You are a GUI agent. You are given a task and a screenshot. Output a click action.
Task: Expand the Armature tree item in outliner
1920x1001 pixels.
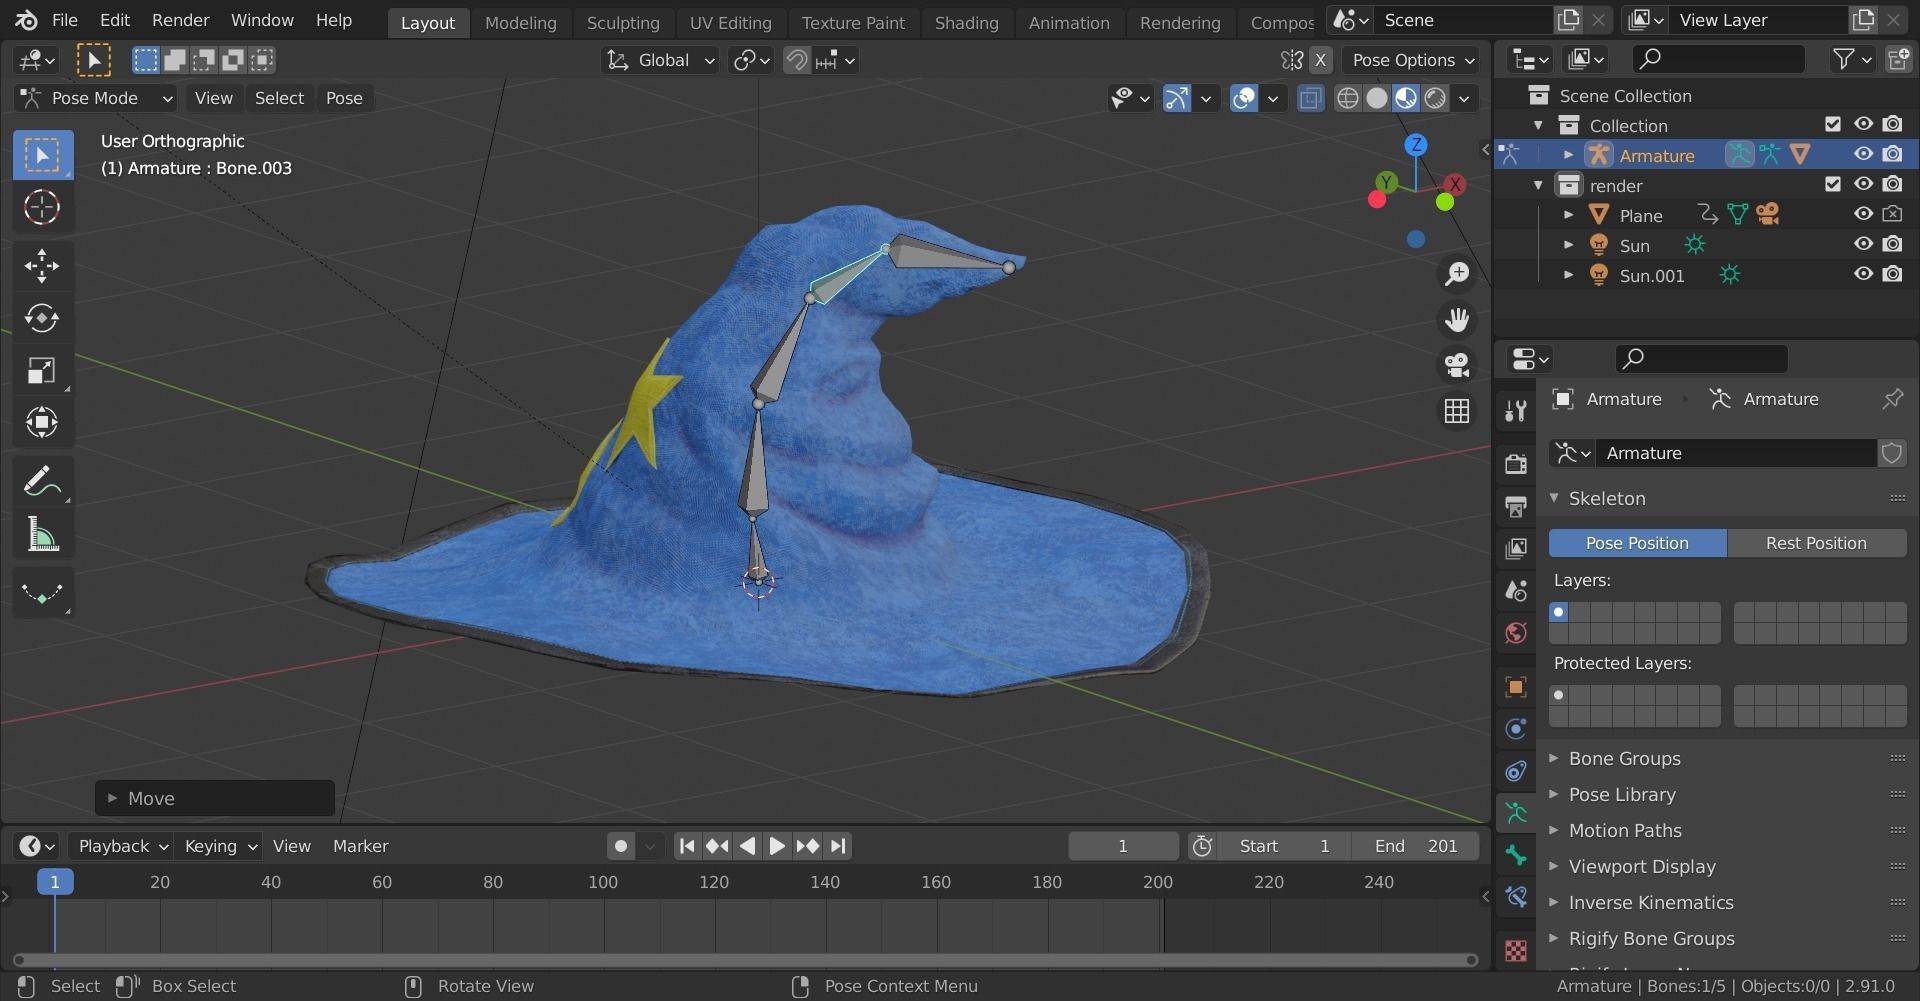click(x=1568, y=155)
